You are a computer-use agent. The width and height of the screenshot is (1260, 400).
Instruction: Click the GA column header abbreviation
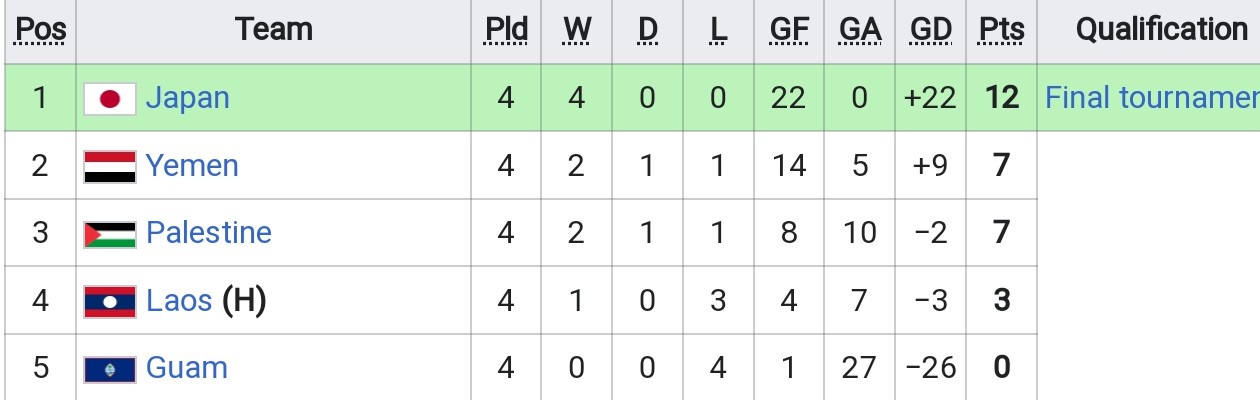[860, 30]
